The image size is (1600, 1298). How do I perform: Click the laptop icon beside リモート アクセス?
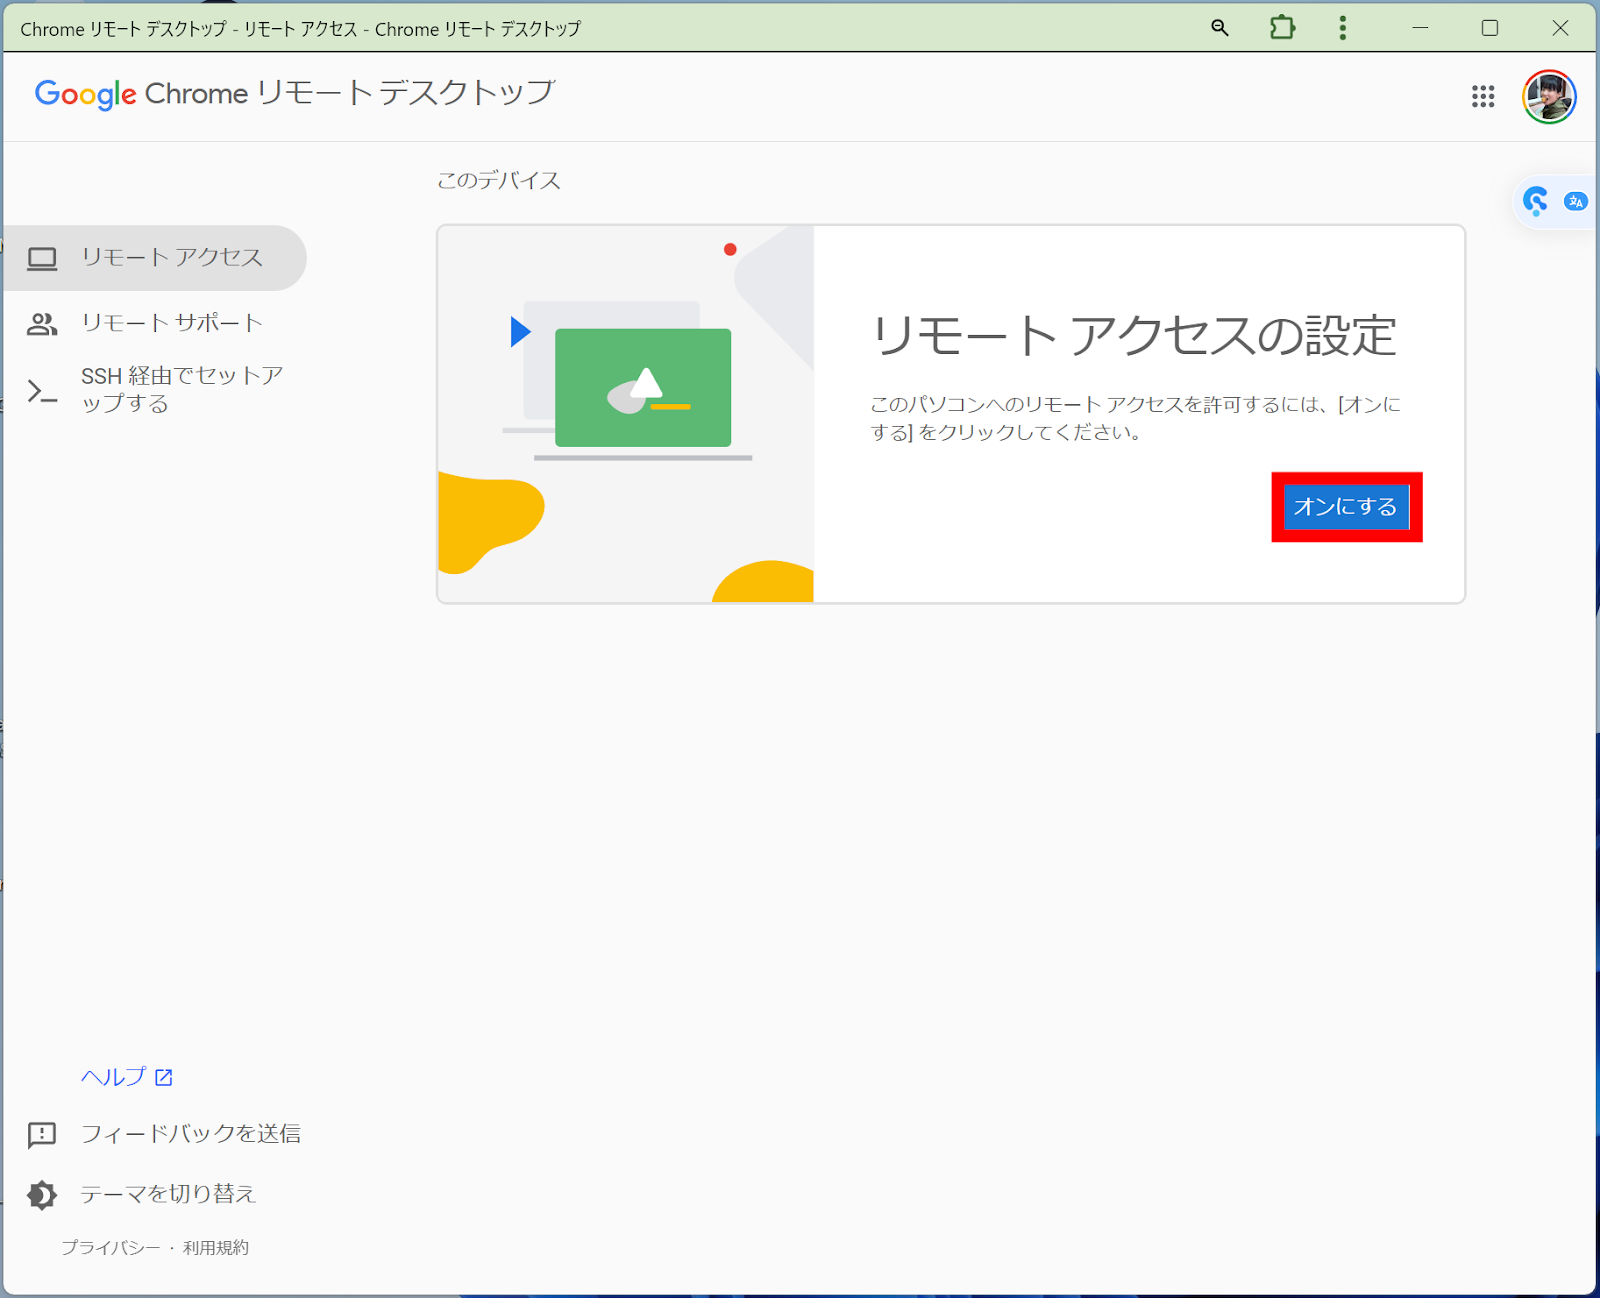(42, 258)
